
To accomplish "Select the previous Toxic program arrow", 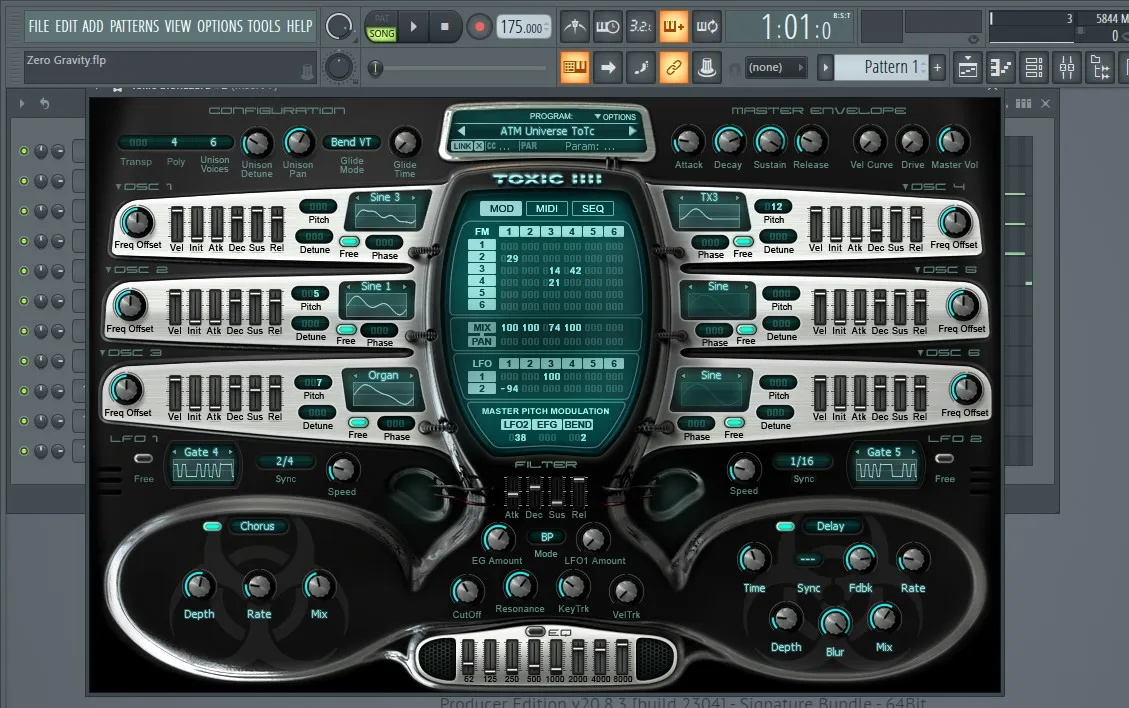I will (462, 131).
